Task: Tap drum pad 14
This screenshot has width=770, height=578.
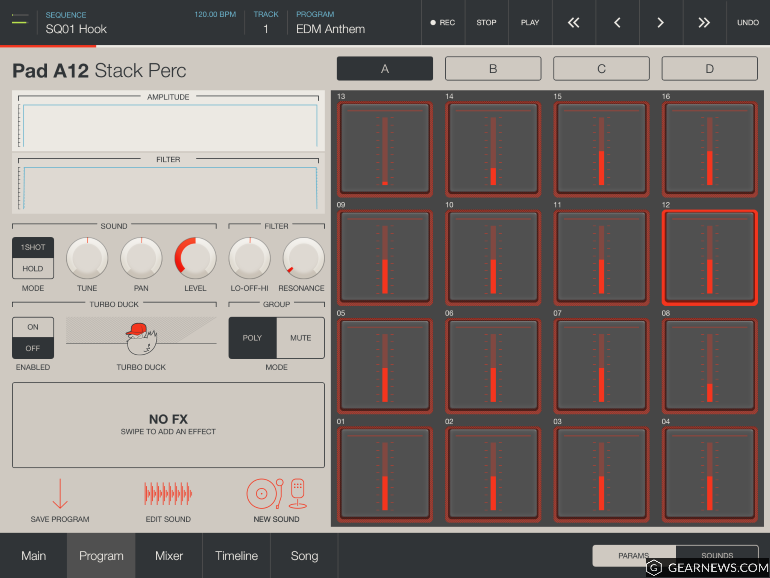Action: [493, 149]
